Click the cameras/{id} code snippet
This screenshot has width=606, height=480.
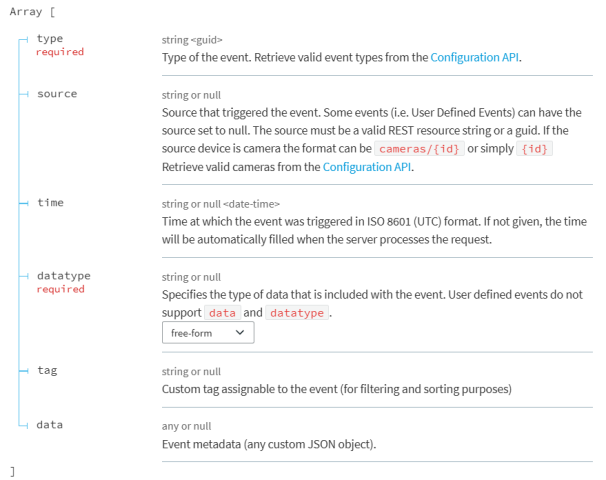point(415,148)
